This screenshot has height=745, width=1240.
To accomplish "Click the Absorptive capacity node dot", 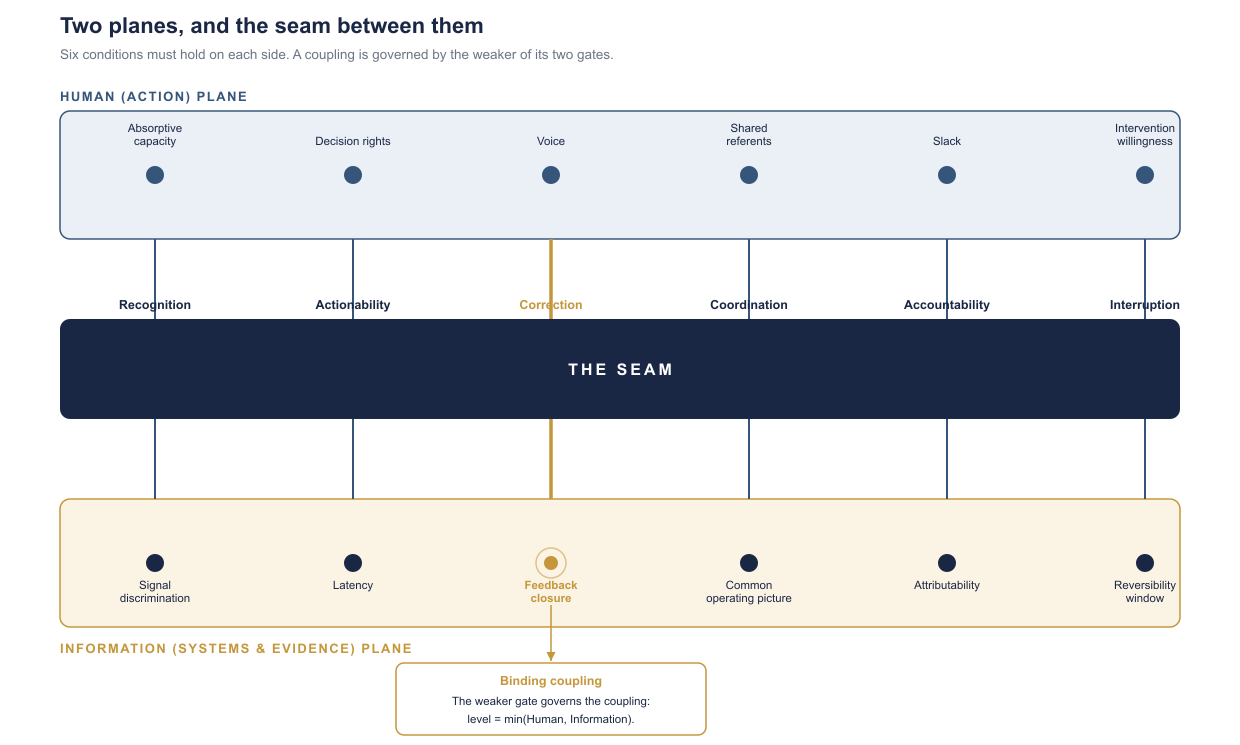I will coord(155,175).
